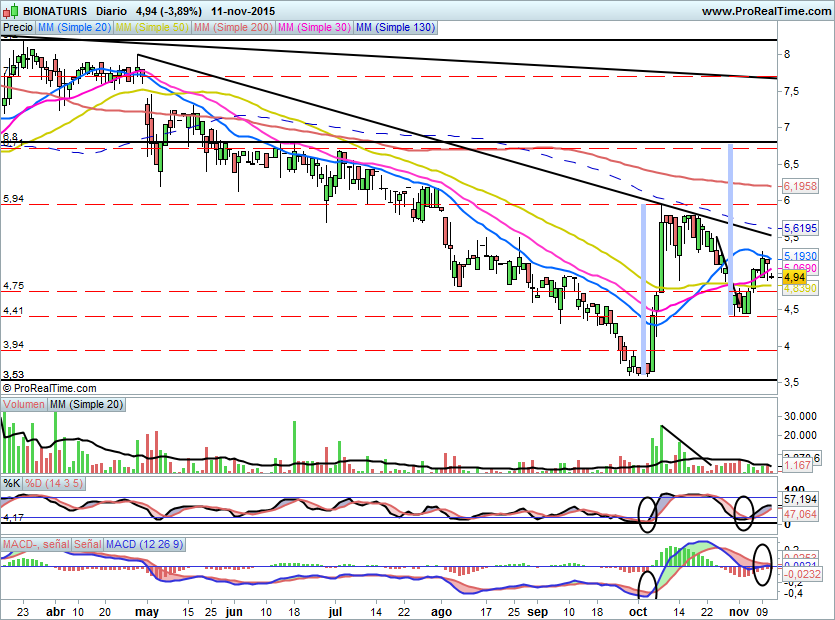Click the candlestick chart icon beside BIONATURIS

coord(11,11)
